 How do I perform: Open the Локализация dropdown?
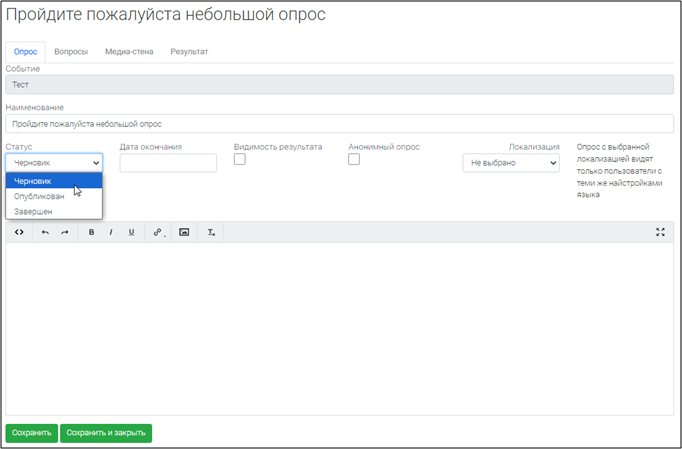click(510, 163)
